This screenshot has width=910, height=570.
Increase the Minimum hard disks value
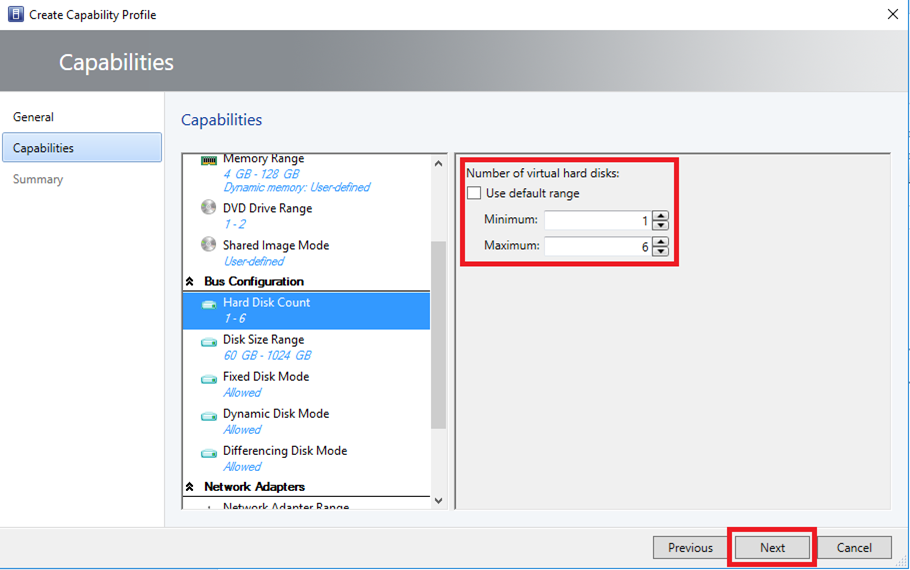click(660, 216)
